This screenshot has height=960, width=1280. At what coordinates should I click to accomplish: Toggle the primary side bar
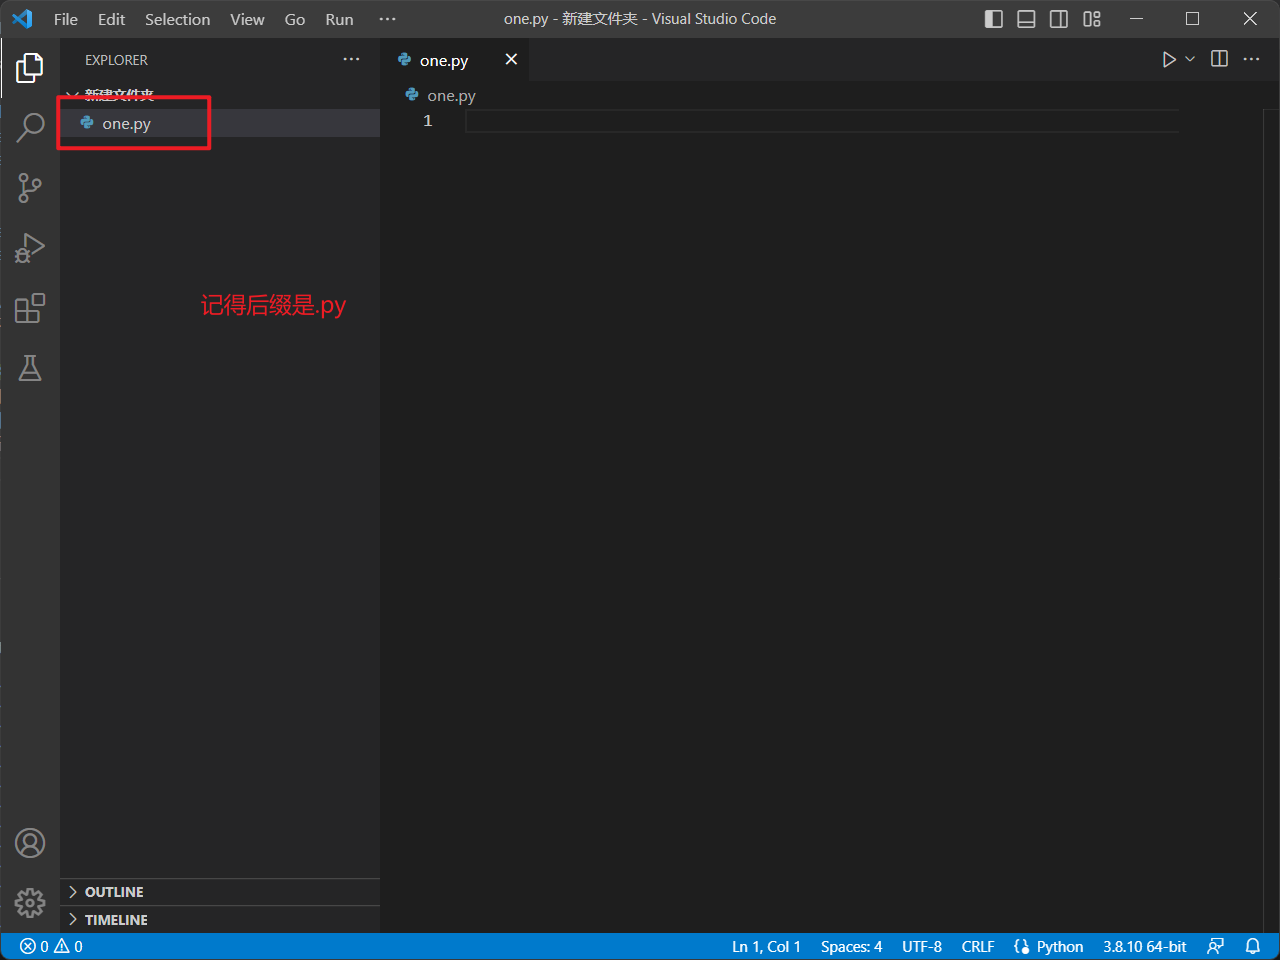click(993, 19)
